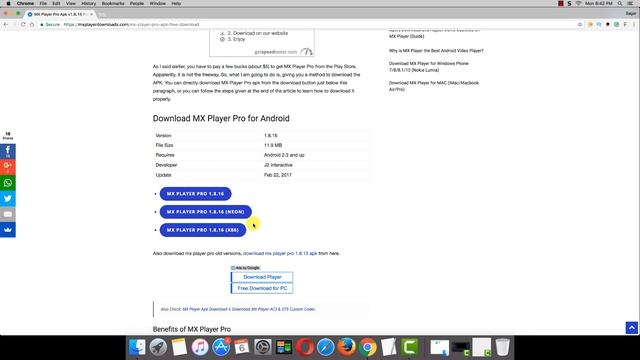
Task: Share the page on Google Plus
Action: 8,167
